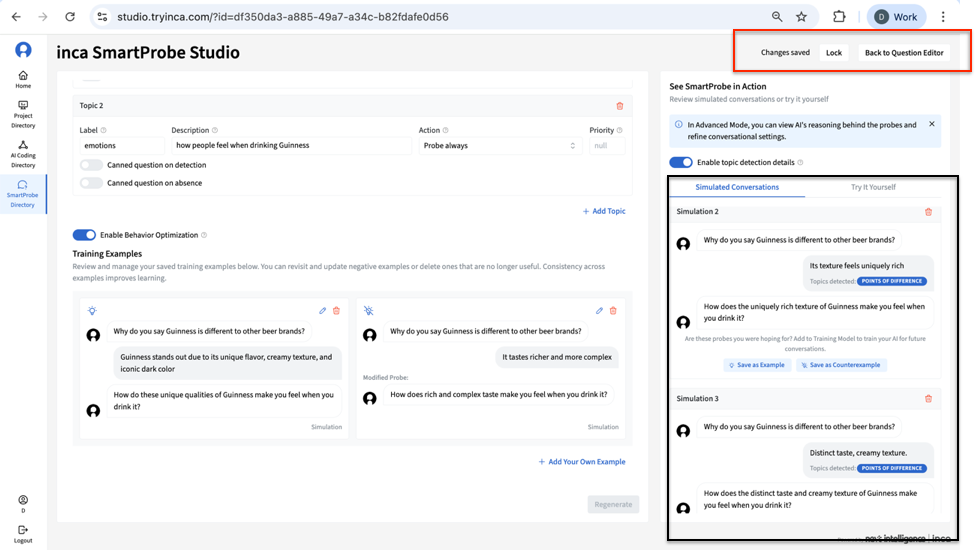Switch to Try It Yourself tab
Screen dimensions: 975x550
point(873,187)
